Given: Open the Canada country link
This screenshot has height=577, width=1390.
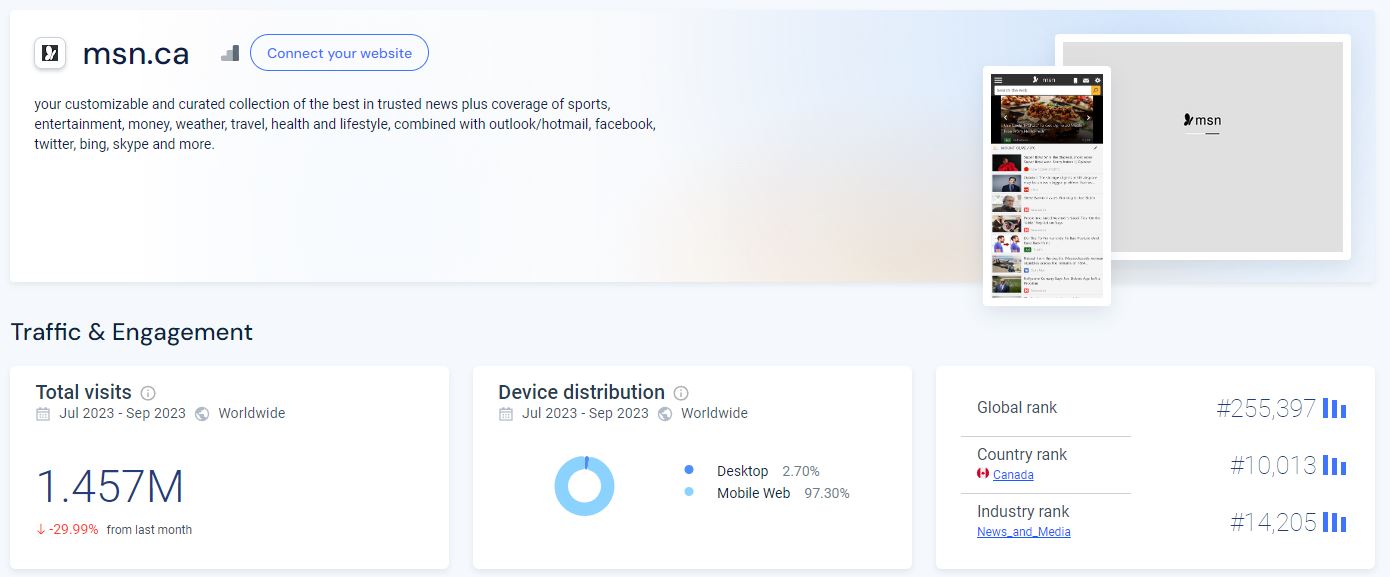Looking at the screenshot, I should pyautogui.click(x=1013, y=475).
